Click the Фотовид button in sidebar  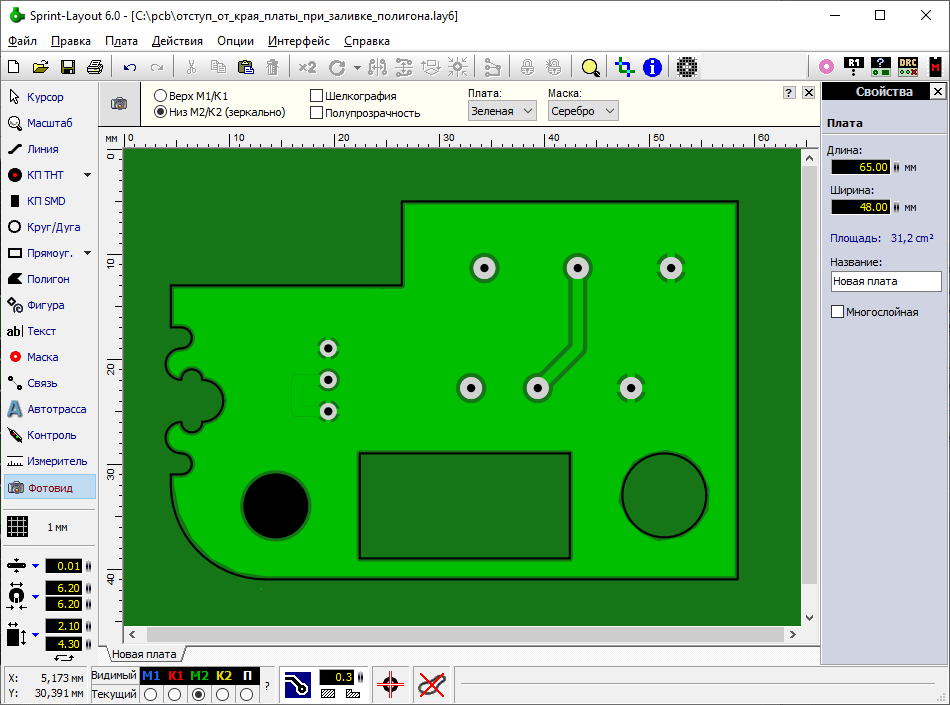pyautogui.click(x=48, y=487)
